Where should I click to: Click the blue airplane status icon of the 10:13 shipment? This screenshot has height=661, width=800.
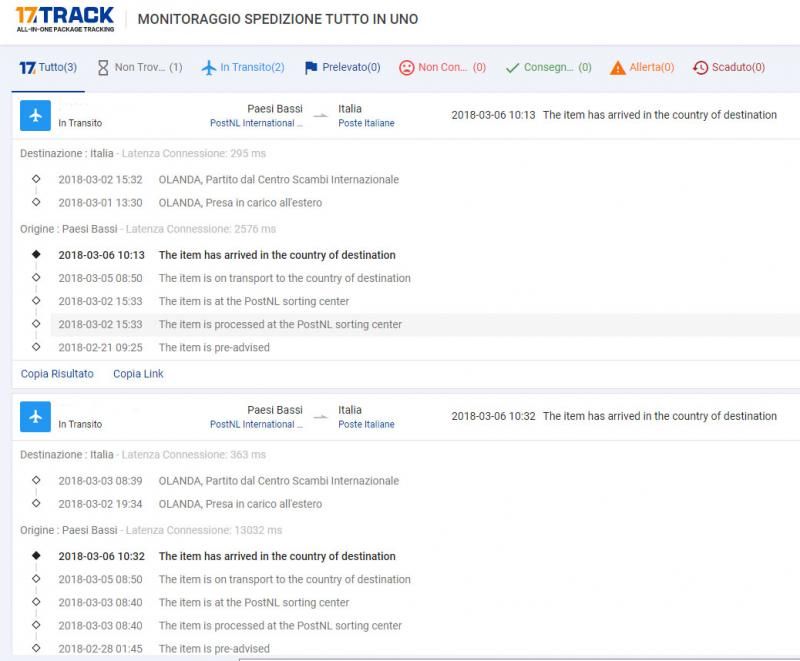pos(35,115)
